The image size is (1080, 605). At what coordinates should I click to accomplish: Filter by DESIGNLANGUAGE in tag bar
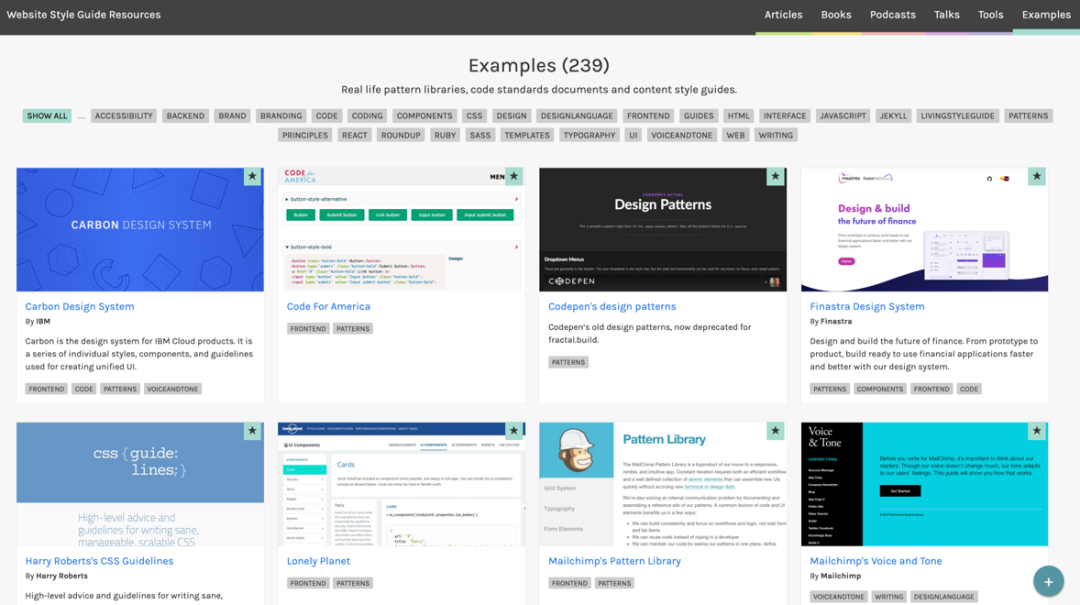(577, 116)
